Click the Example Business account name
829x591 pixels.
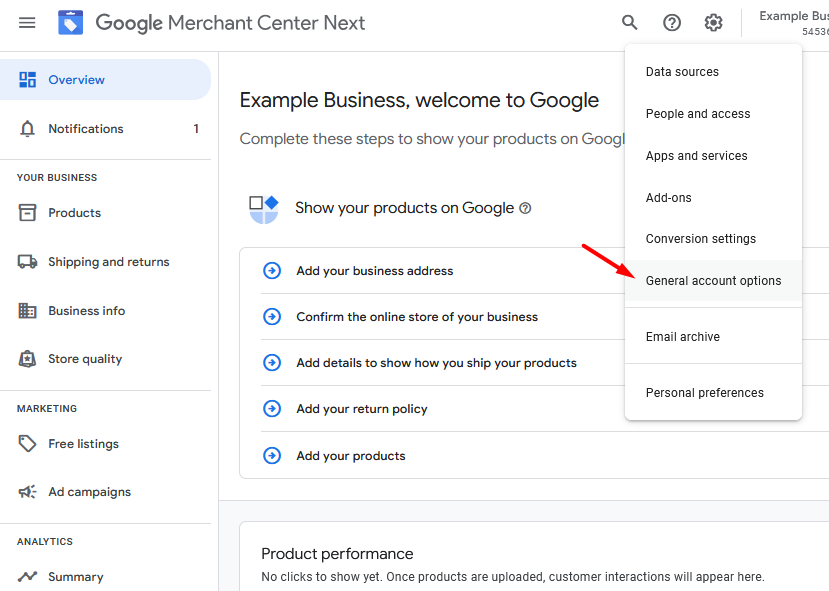[x=794, y=16]
